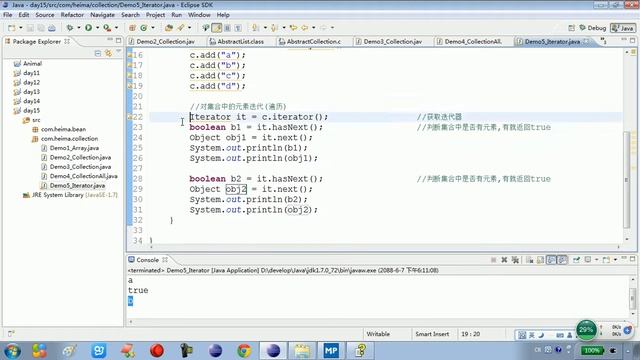
Task: Click the MP taskbar application icon
Action: [331, 351]
